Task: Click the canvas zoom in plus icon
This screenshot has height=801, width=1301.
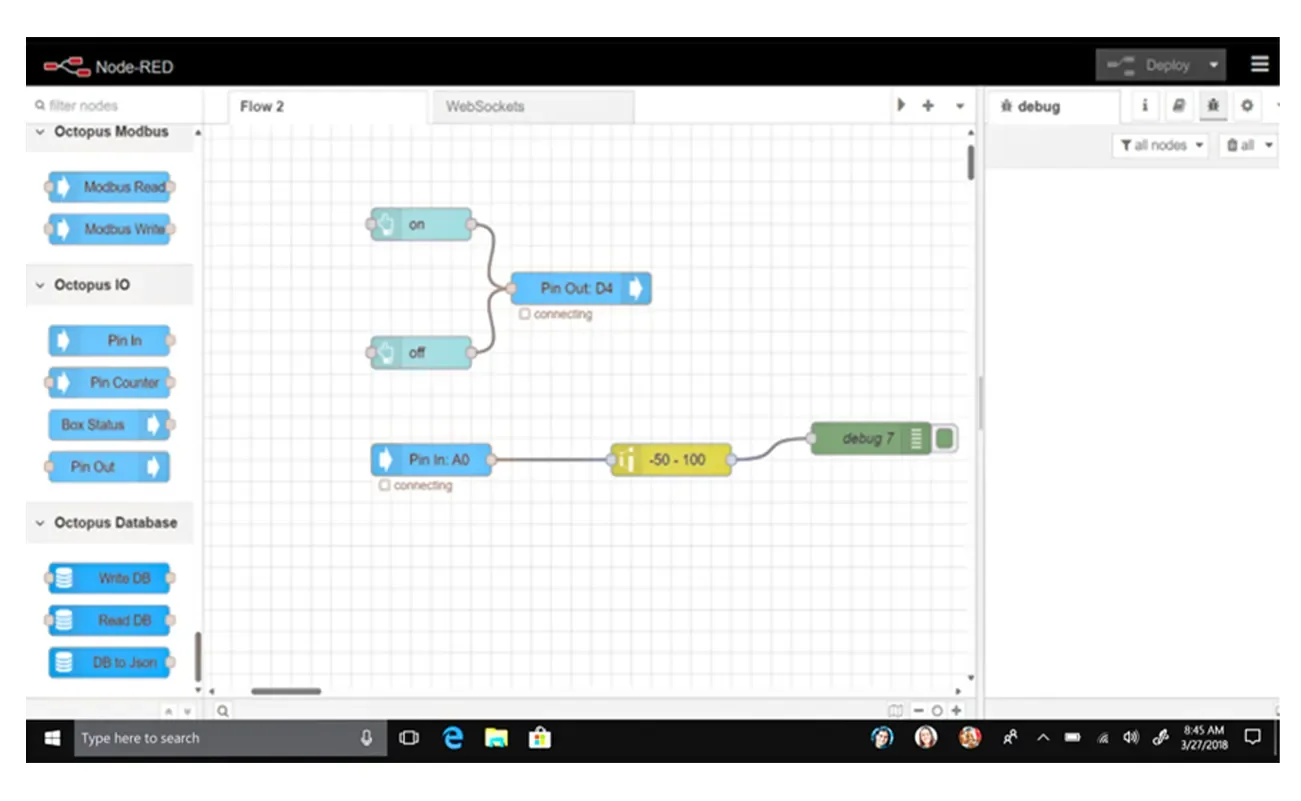Action: 956,710
